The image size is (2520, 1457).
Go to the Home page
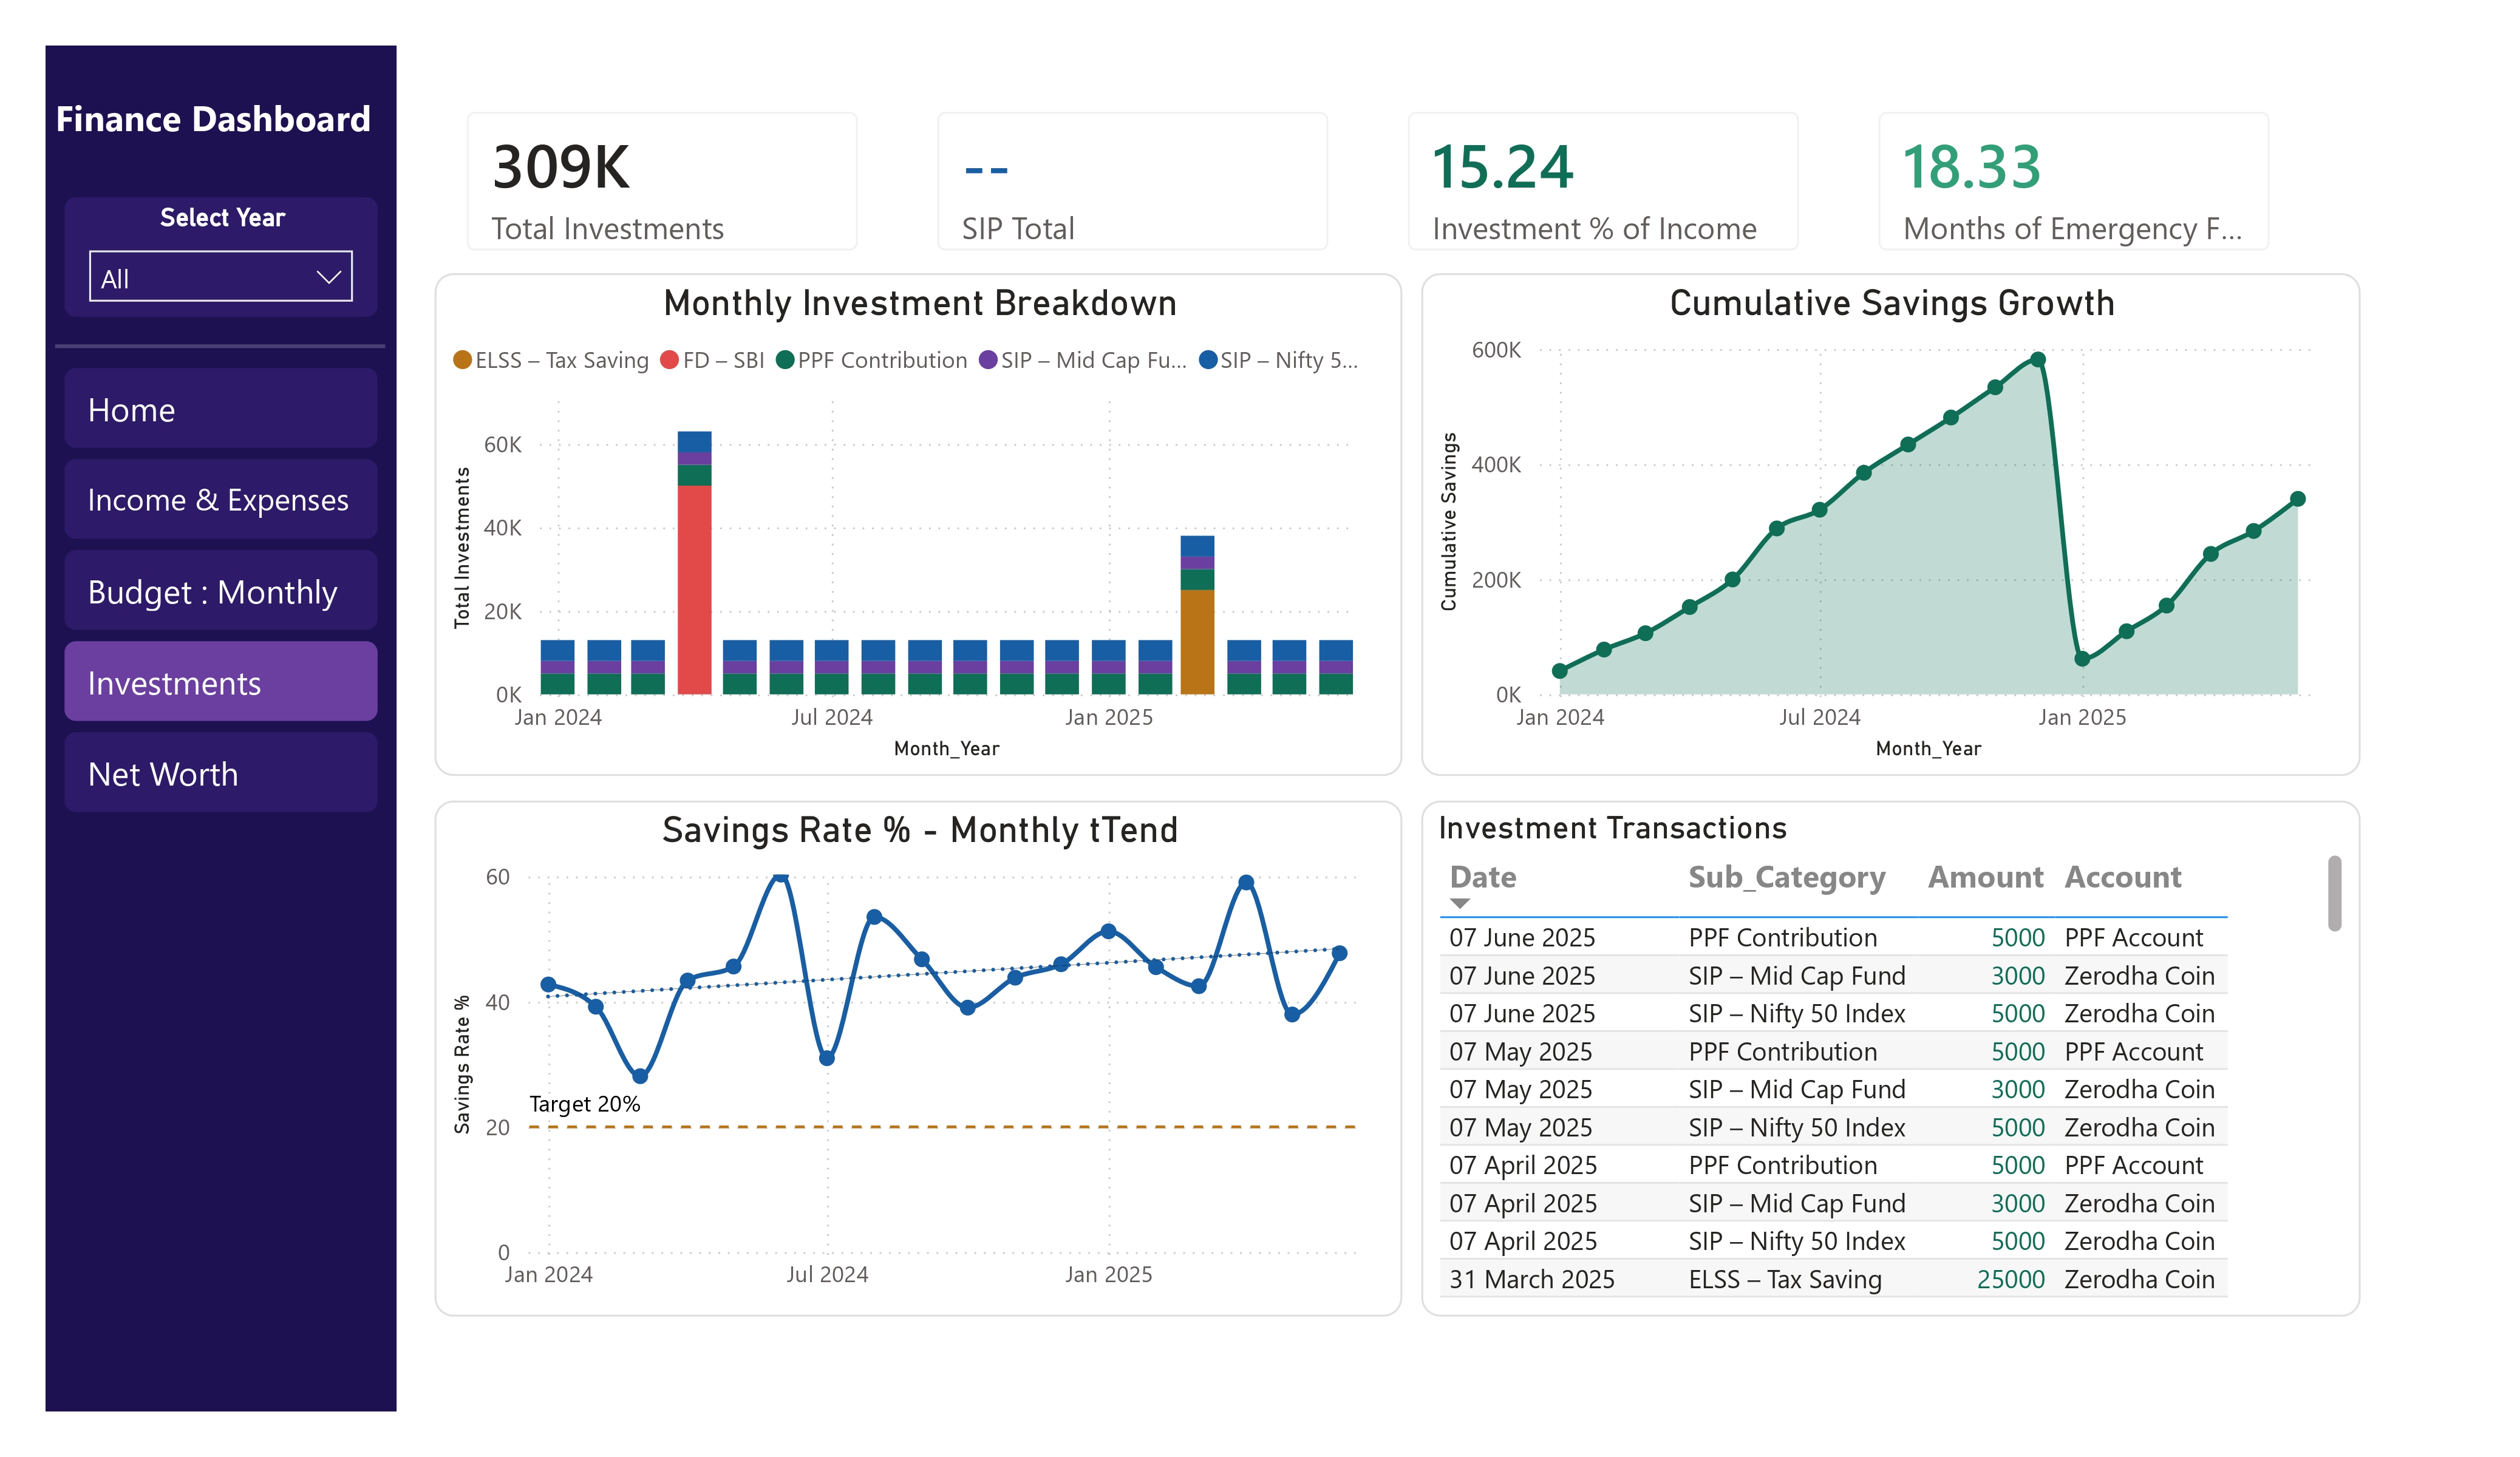[x=220, y=409]
